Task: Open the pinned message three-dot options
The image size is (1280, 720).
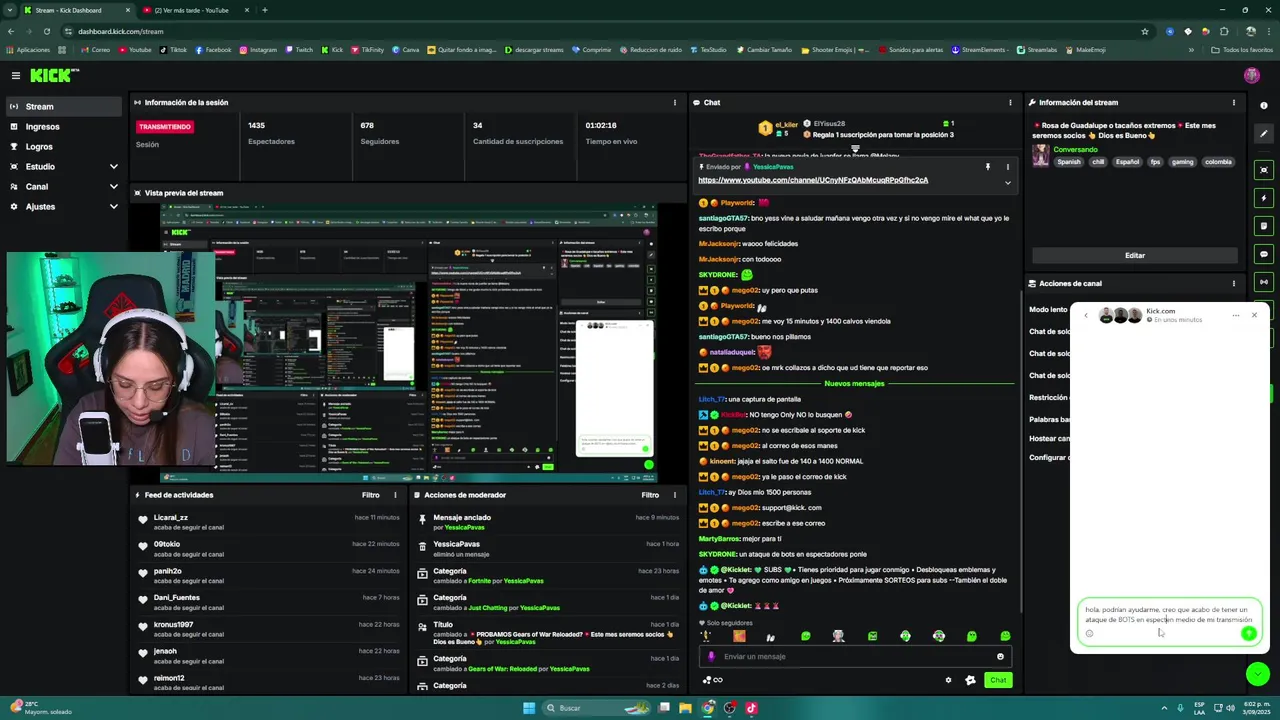Action: [1007, 167]
